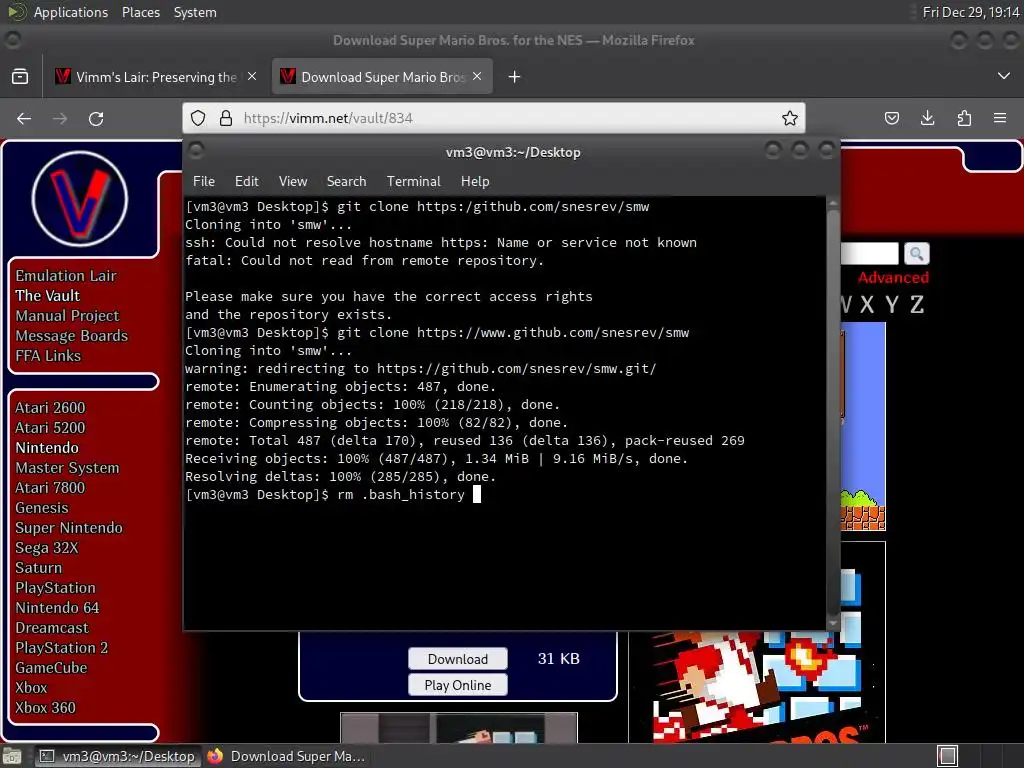Select the Super Nintendo system link
Image resolution: width=1024 pixels, height=768 pixels.
click(x=69, y=528)
